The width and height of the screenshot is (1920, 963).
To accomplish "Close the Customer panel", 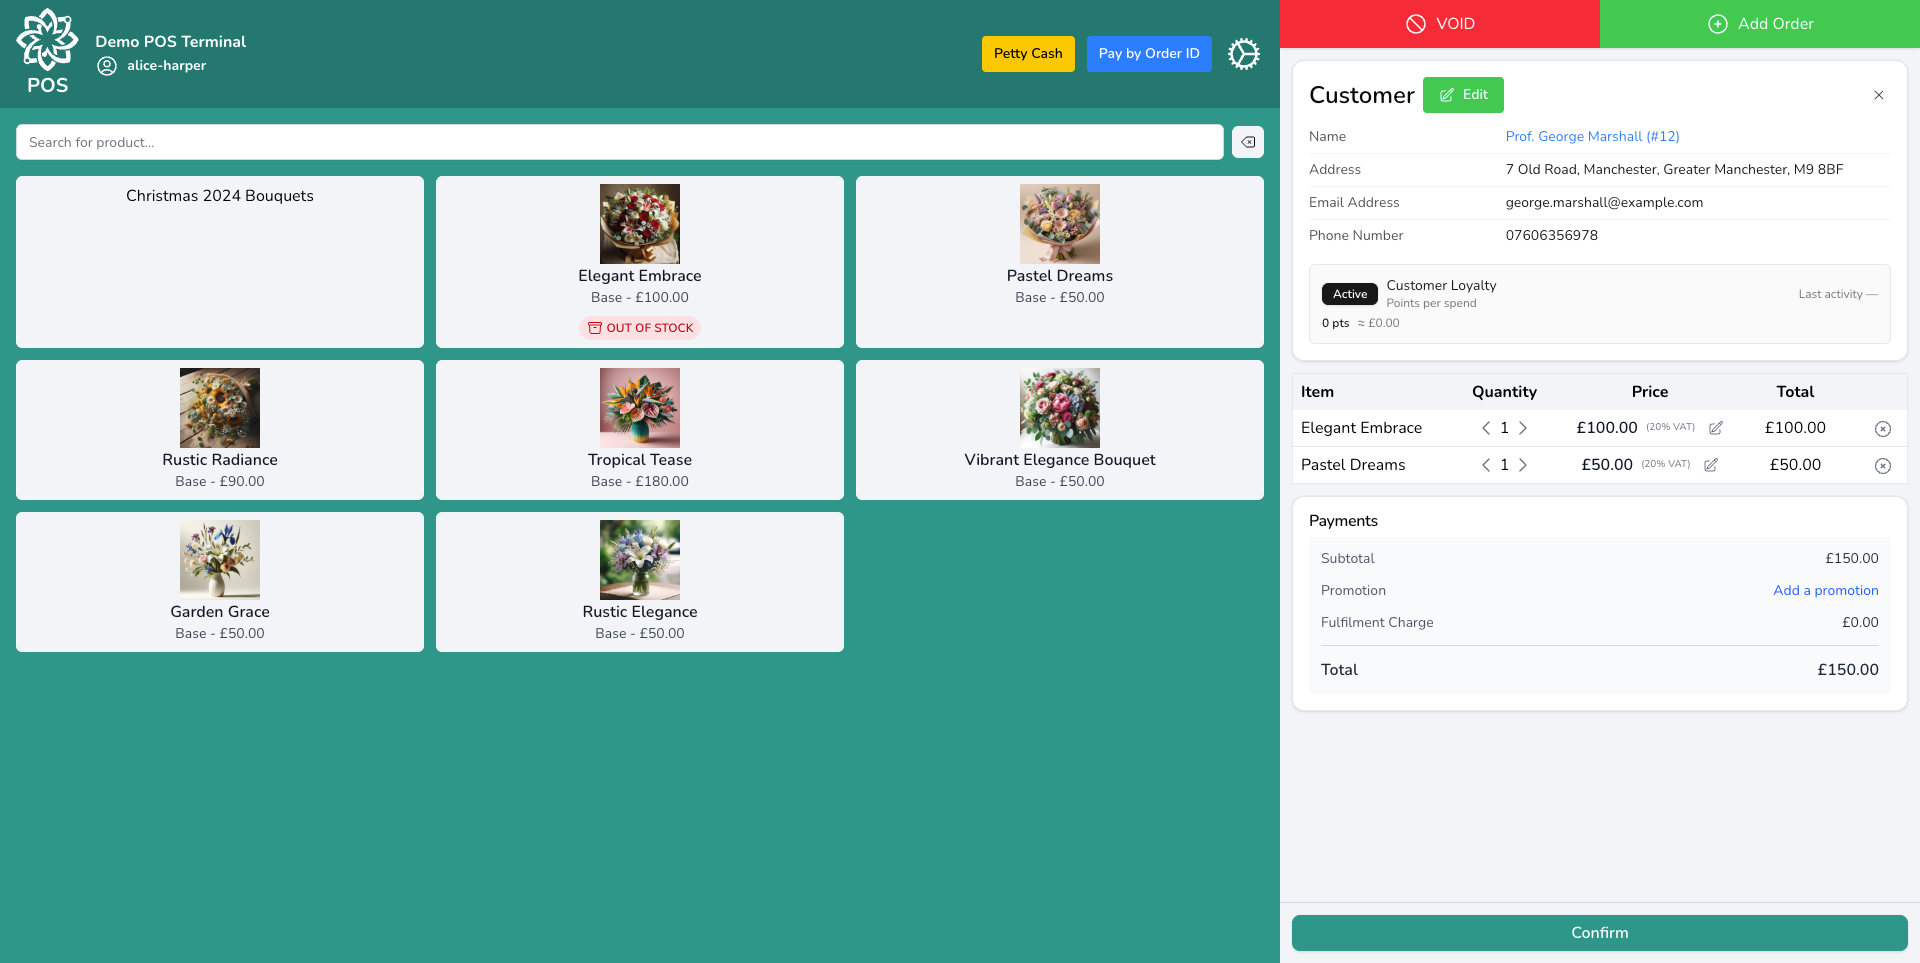I will [x=1878, y=95].
